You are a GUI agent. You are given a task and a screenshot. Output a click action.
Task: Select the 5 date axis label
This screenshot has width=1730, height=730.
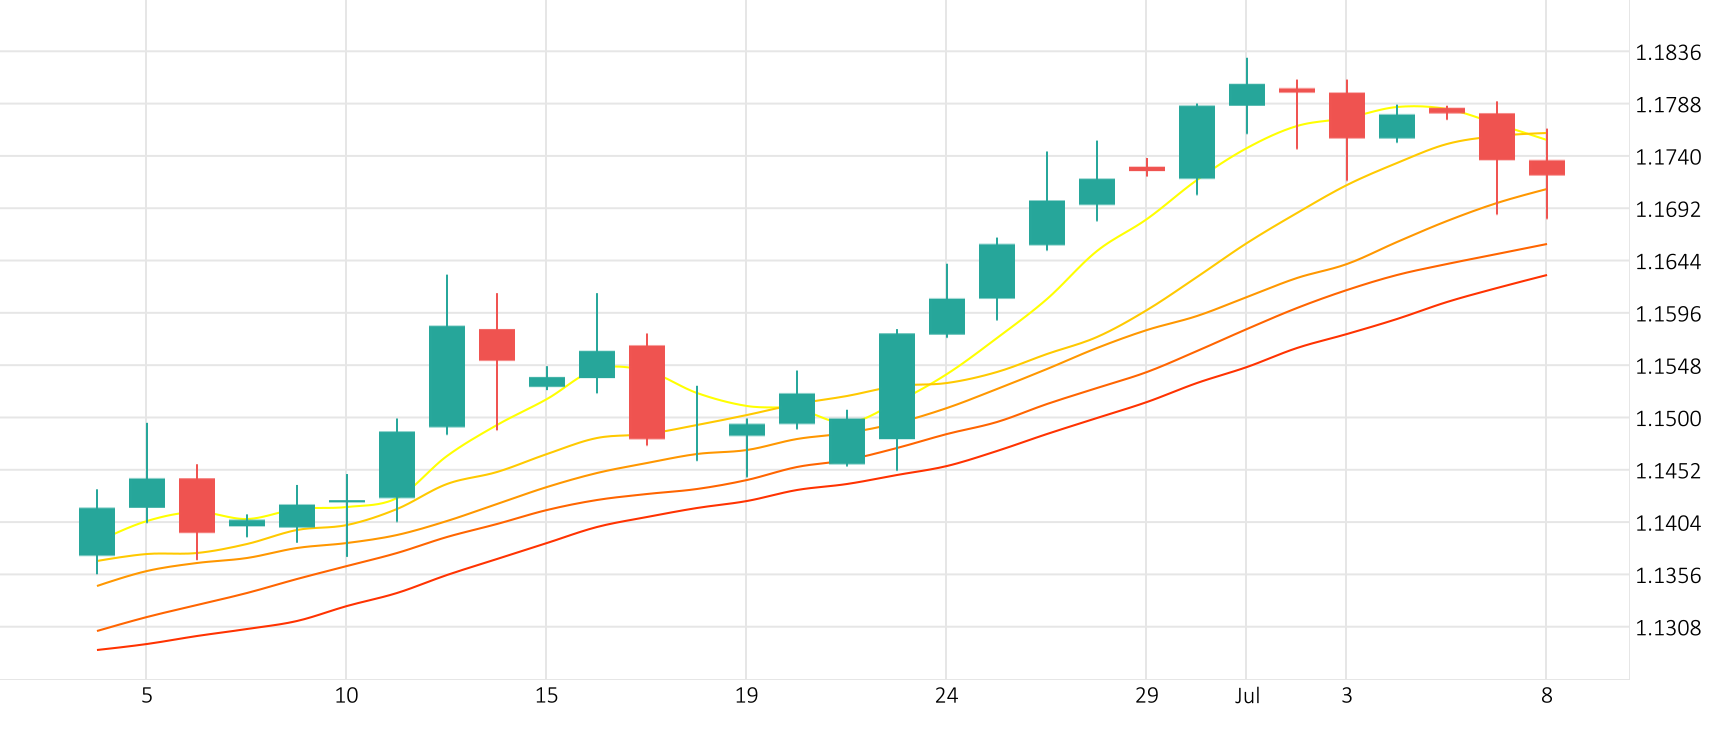coord(147,696)
